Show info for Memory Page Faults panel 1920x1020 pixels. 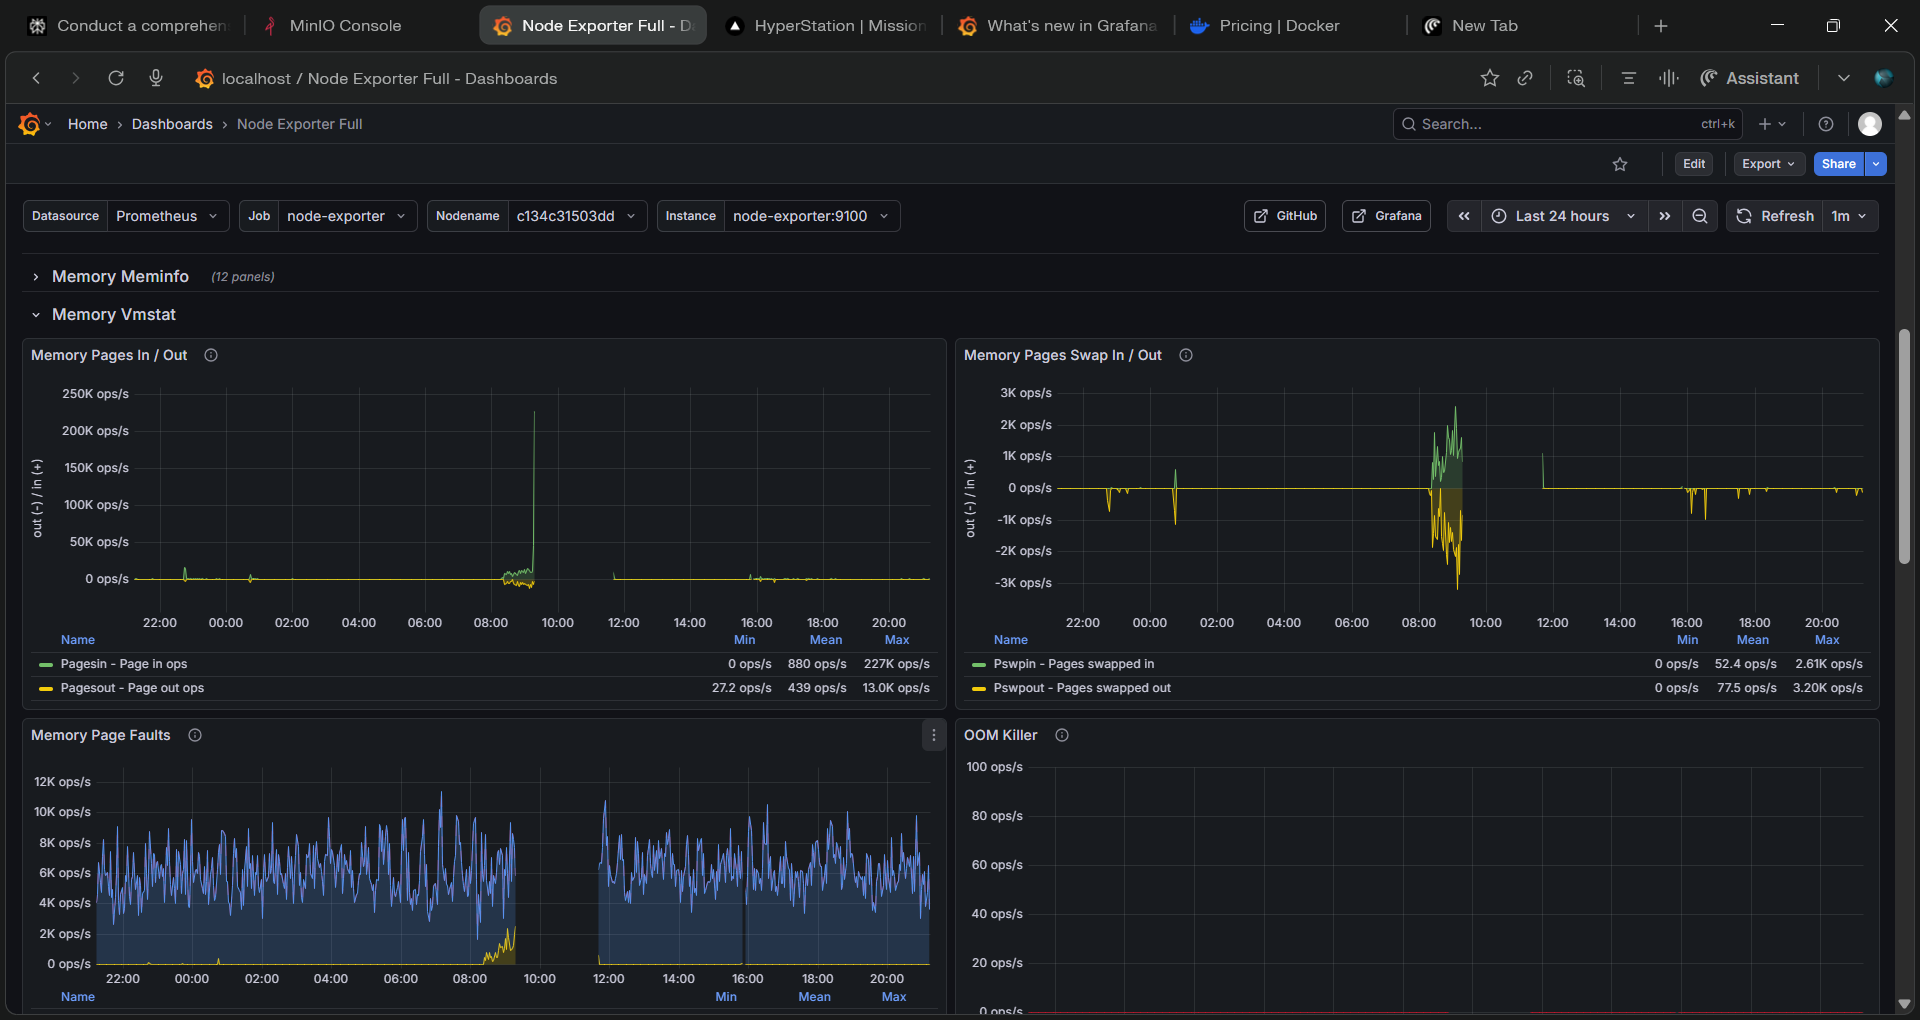195,735
